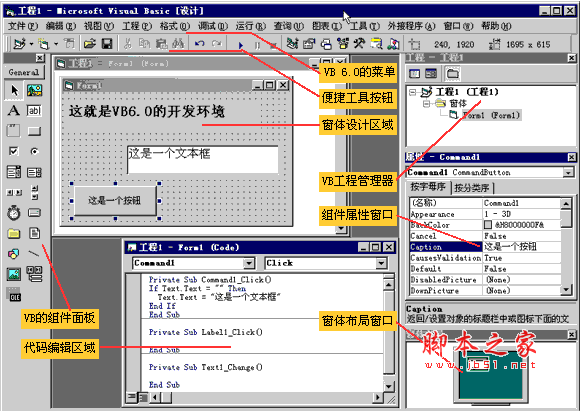Viewport: 583px width, 411px height.
Task: Select the Line control tool
Action: coord(34,254)
